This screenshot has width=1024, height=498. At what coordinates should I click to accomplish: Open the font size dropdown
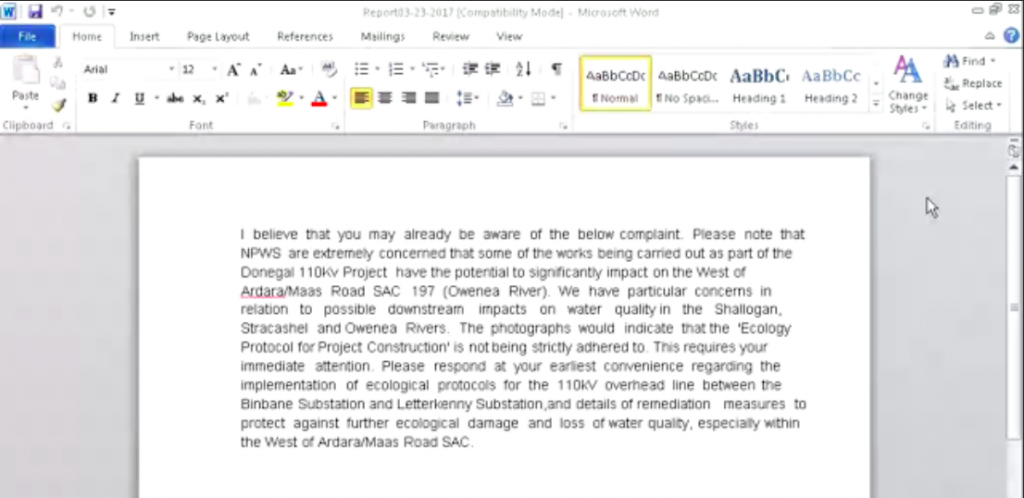point(213,70)
